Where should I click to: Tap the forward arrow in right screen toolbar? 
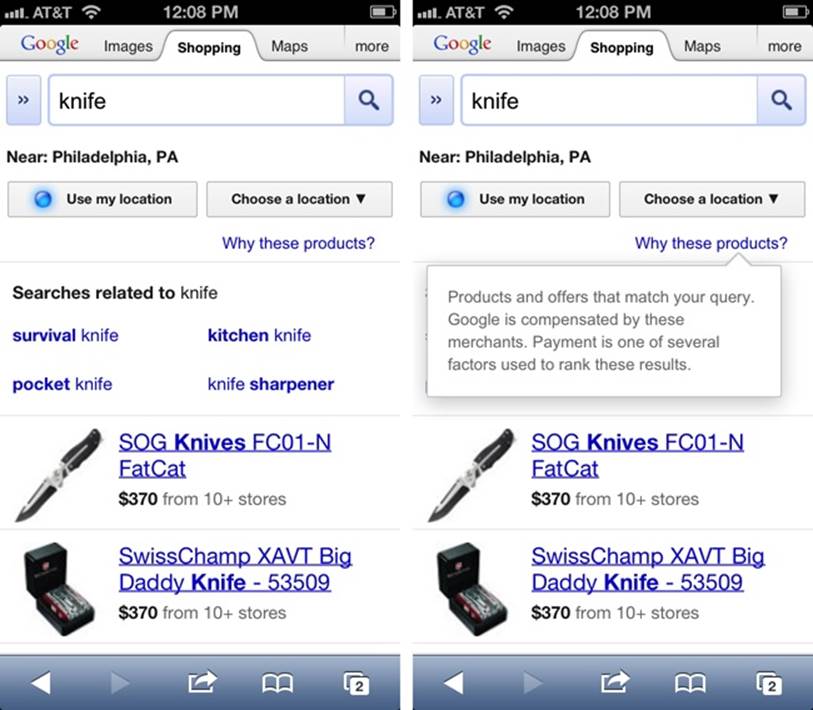pos(532,683)
